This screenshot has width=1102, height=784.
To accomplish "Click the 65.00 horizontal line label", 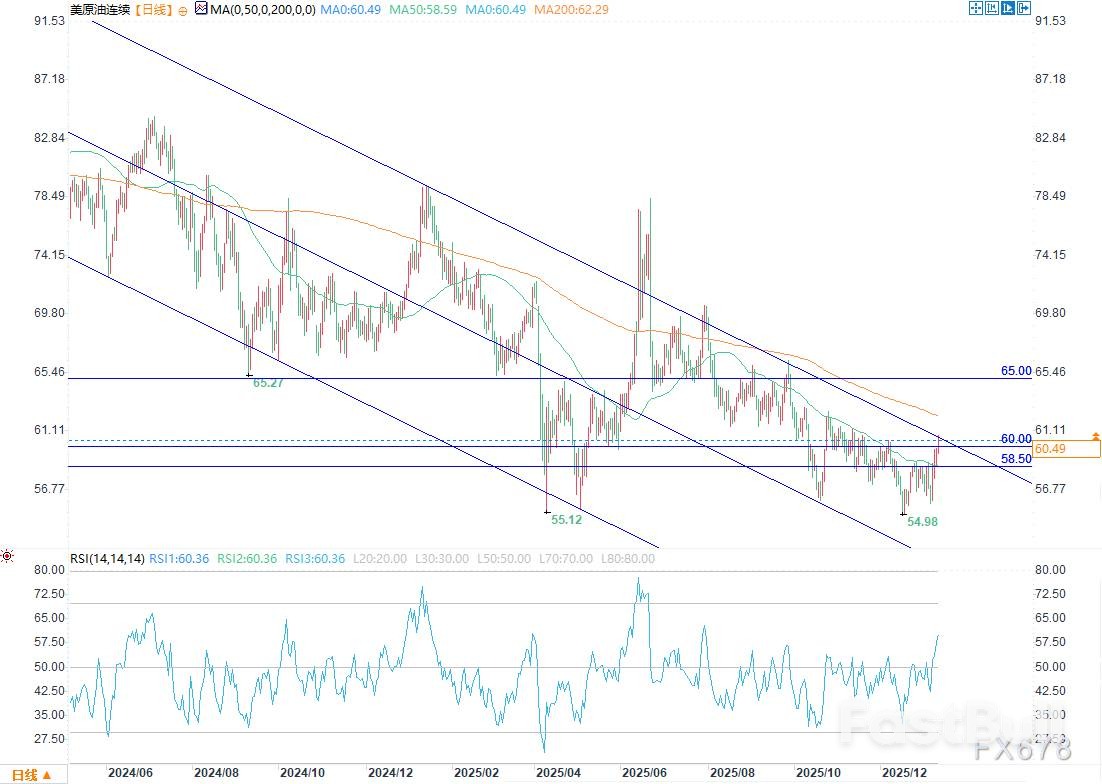I will click(1015, 371).
